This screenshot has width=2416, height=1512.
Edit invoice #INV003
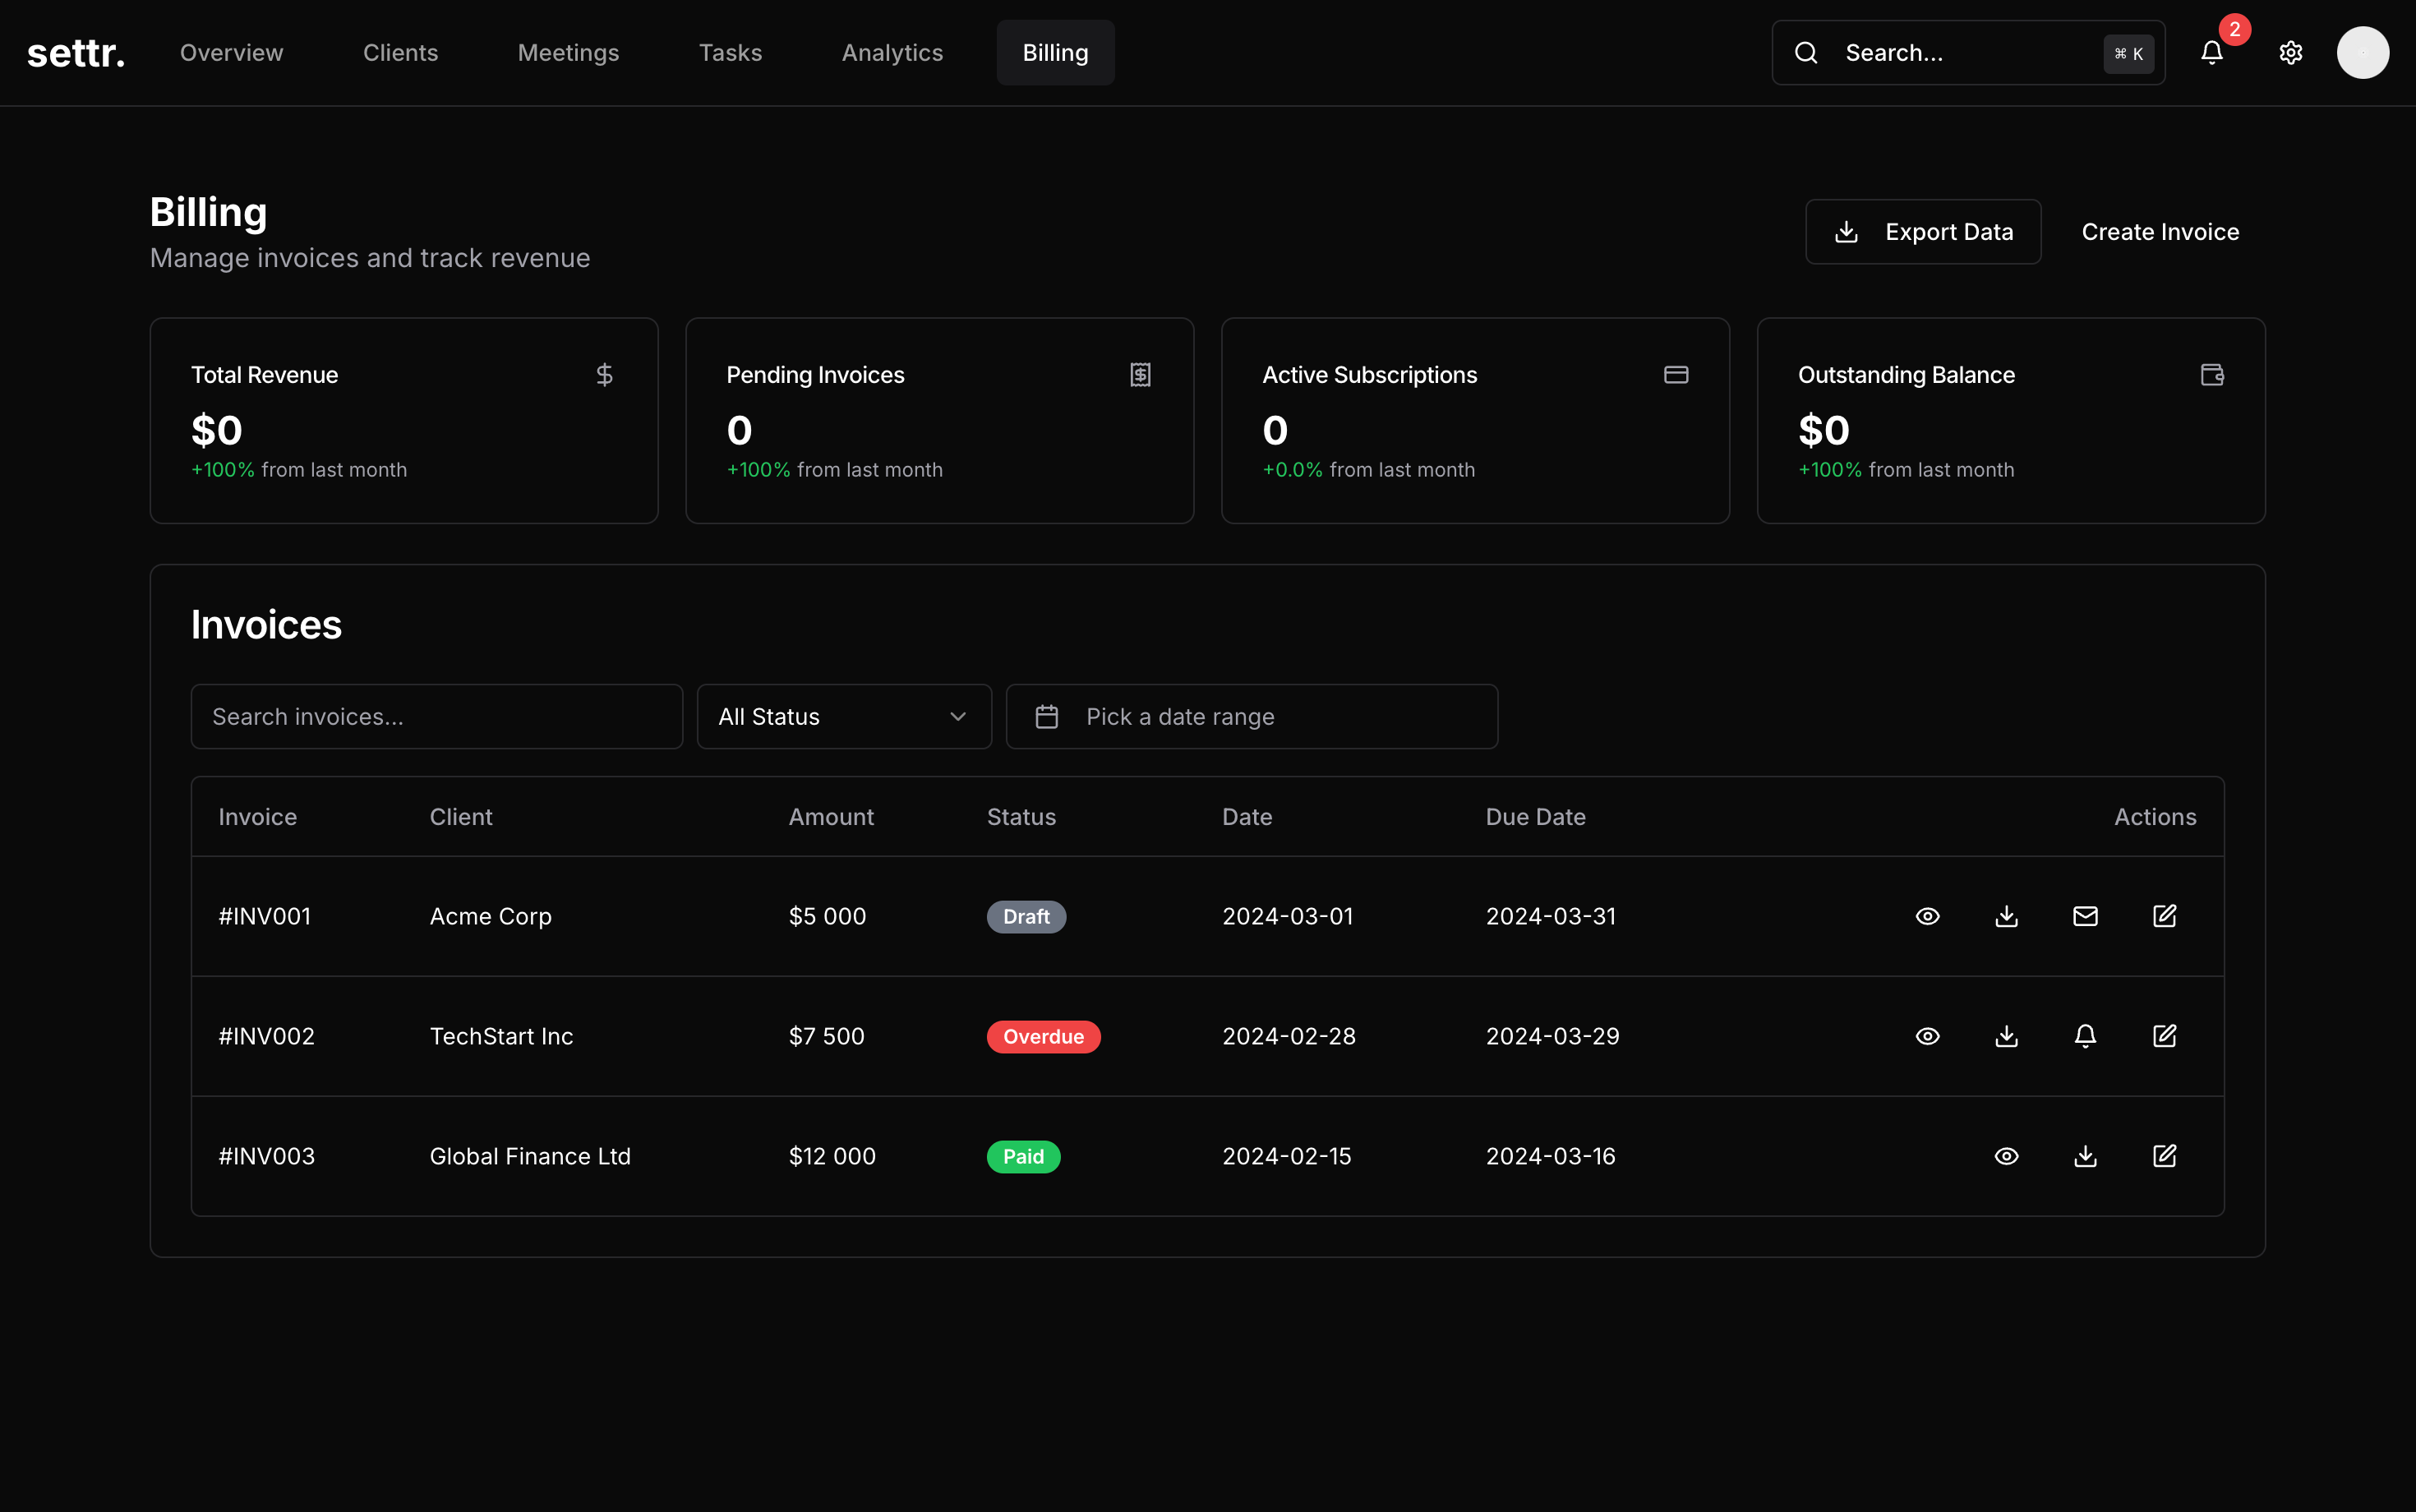point(2164,1156)
